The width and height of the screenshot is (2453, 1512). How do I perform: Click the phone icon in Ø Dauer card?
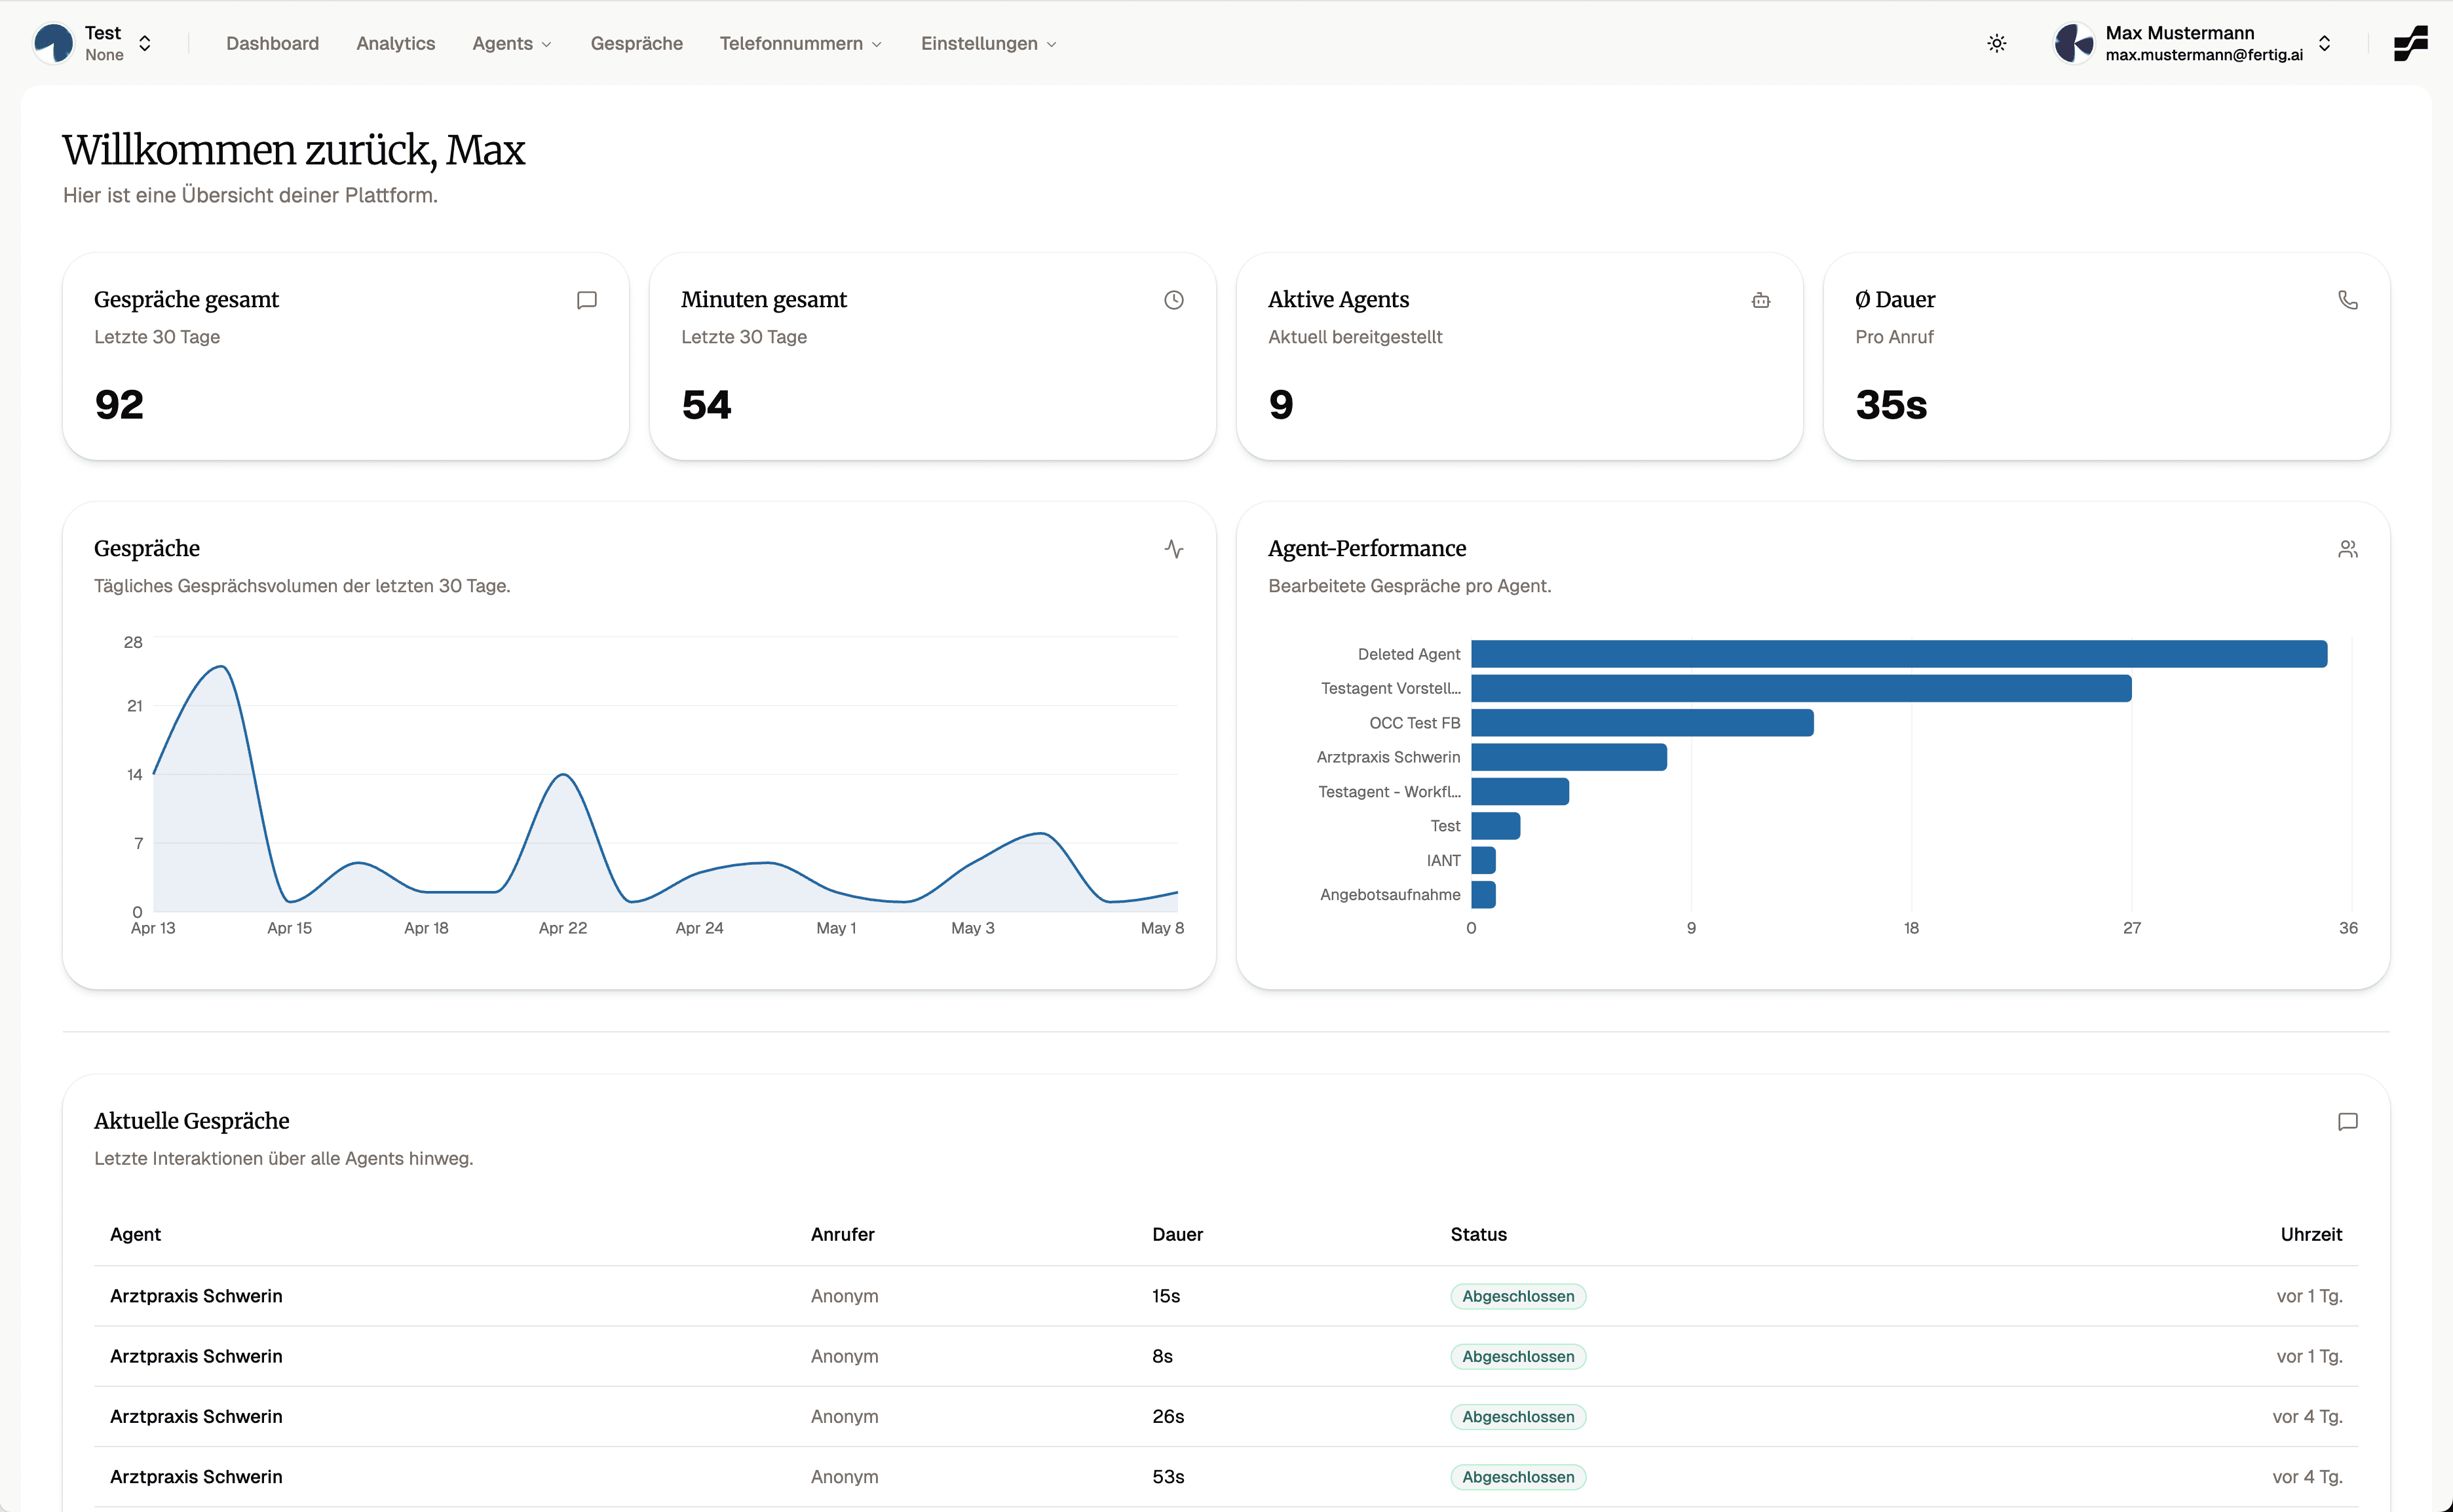(x=2348, y=300)
